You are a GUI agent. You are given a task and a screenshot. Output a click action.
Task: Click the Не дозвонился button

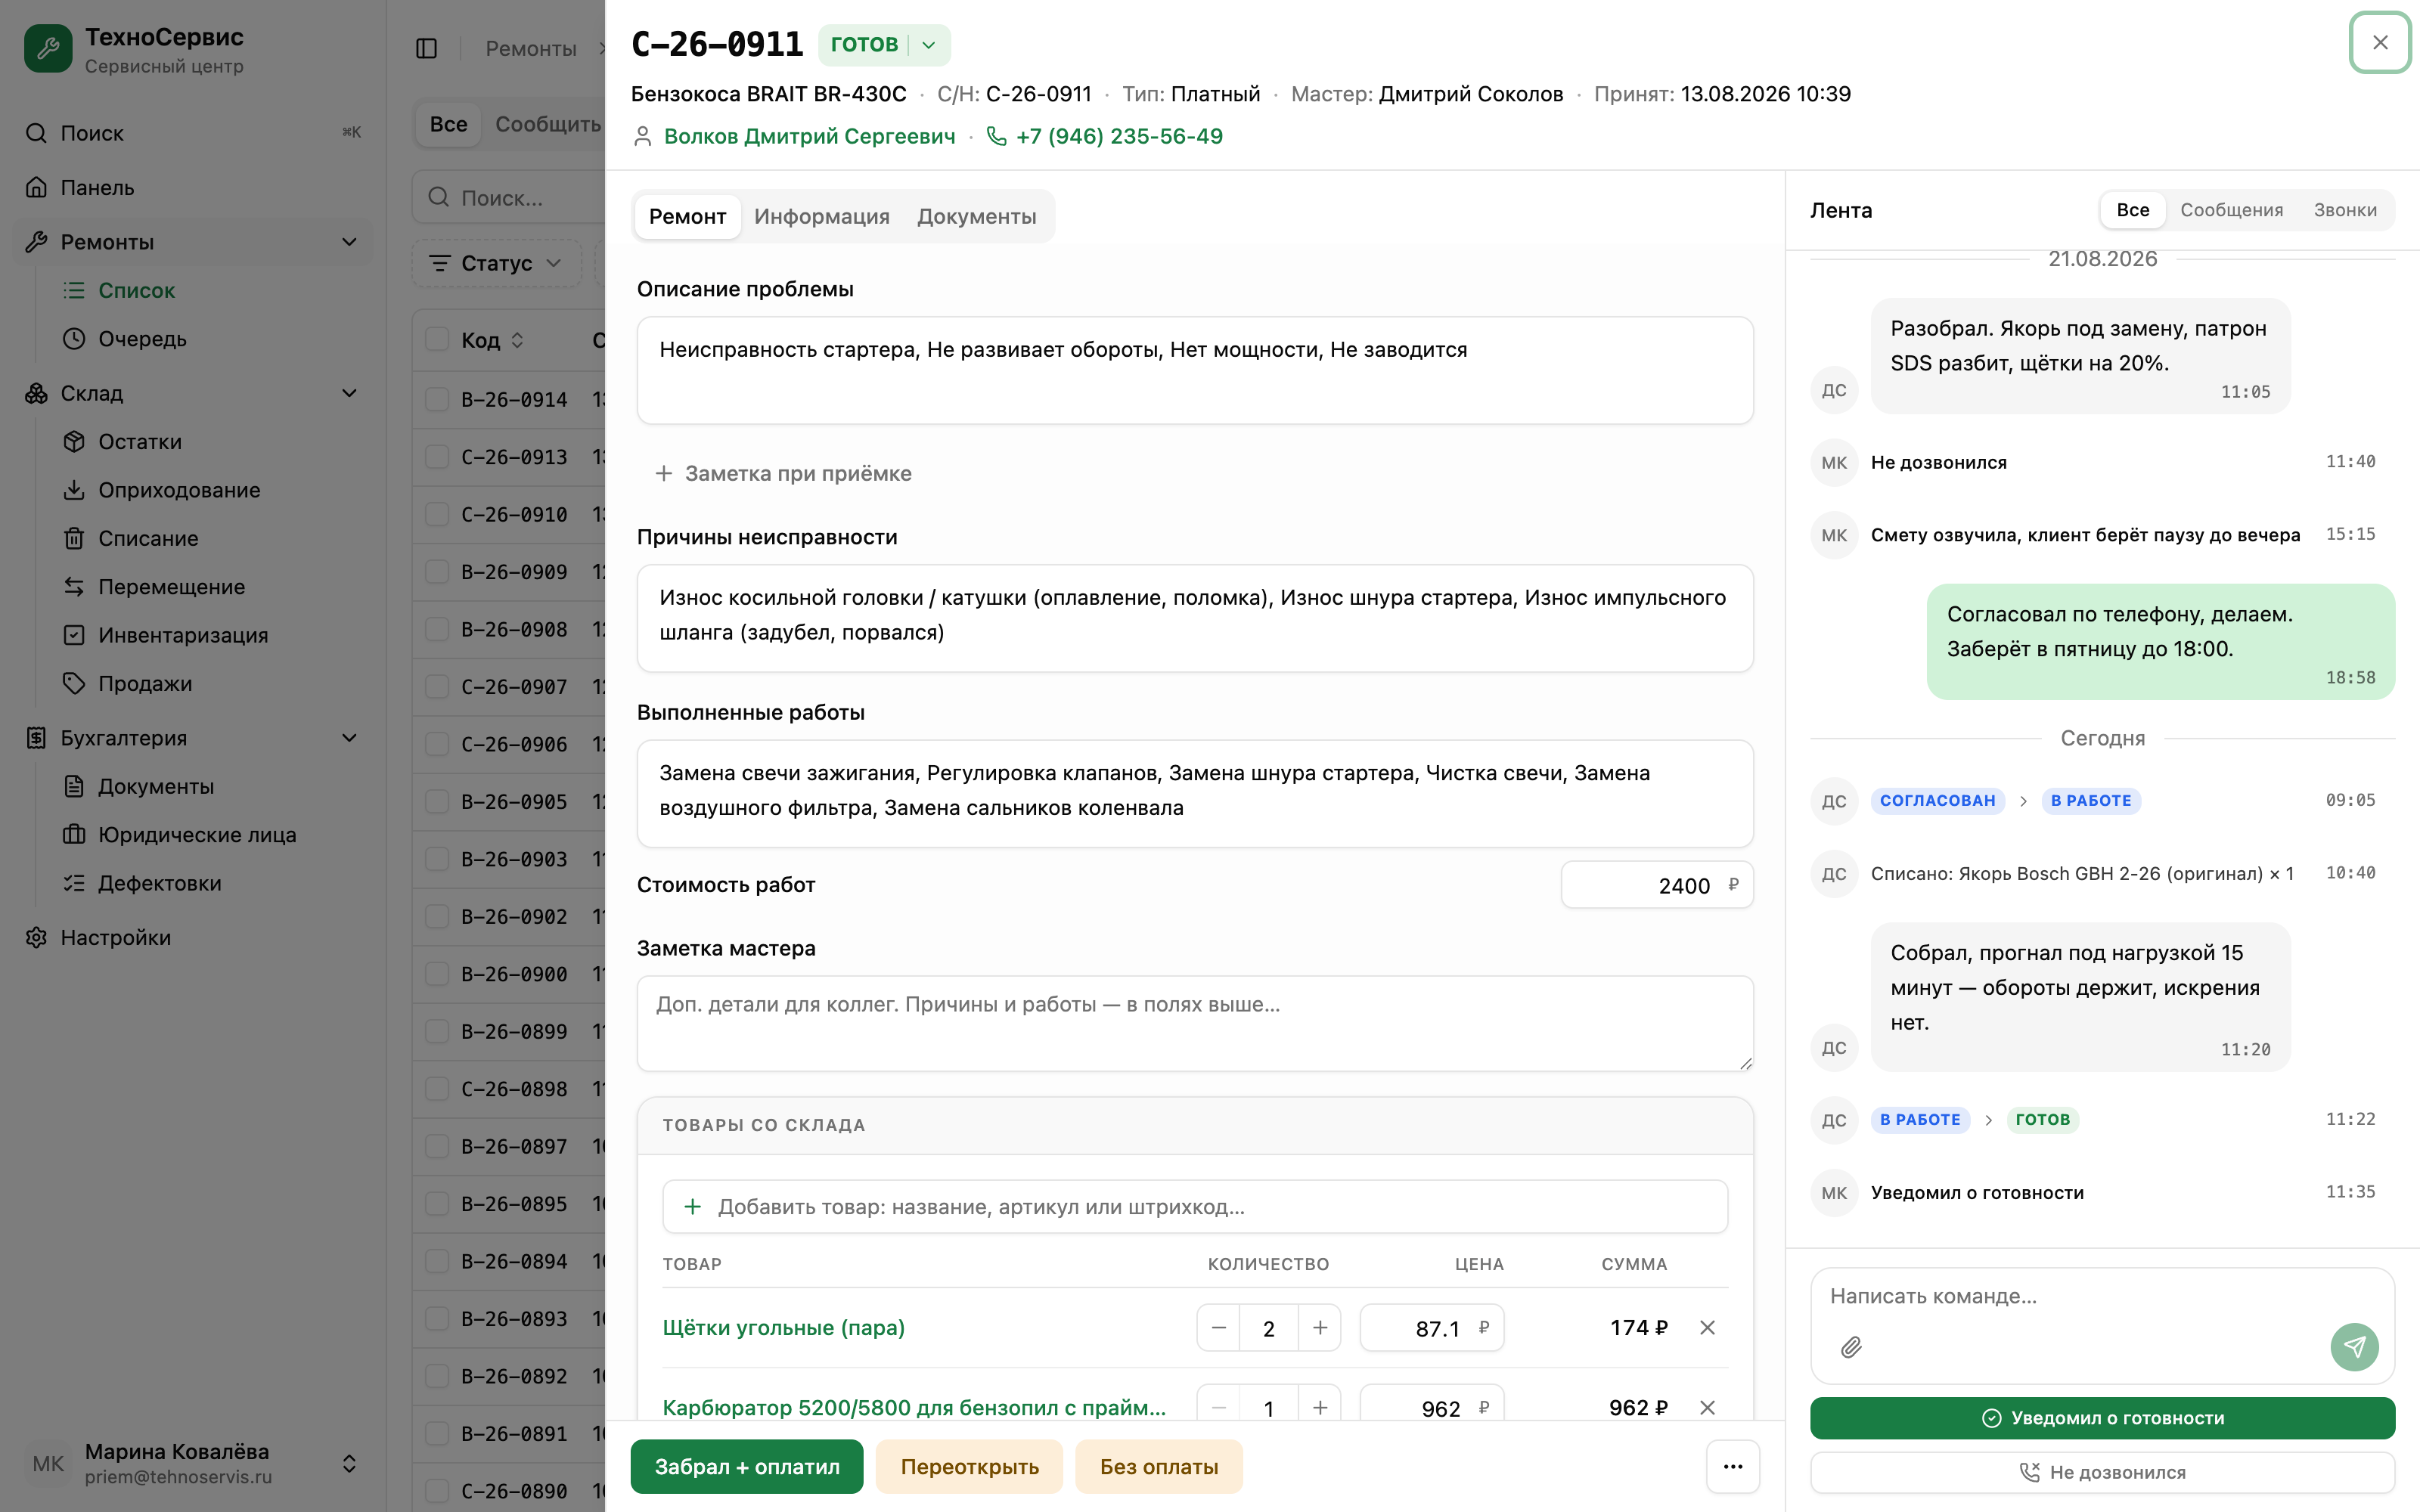(x=2102, y=1472)
